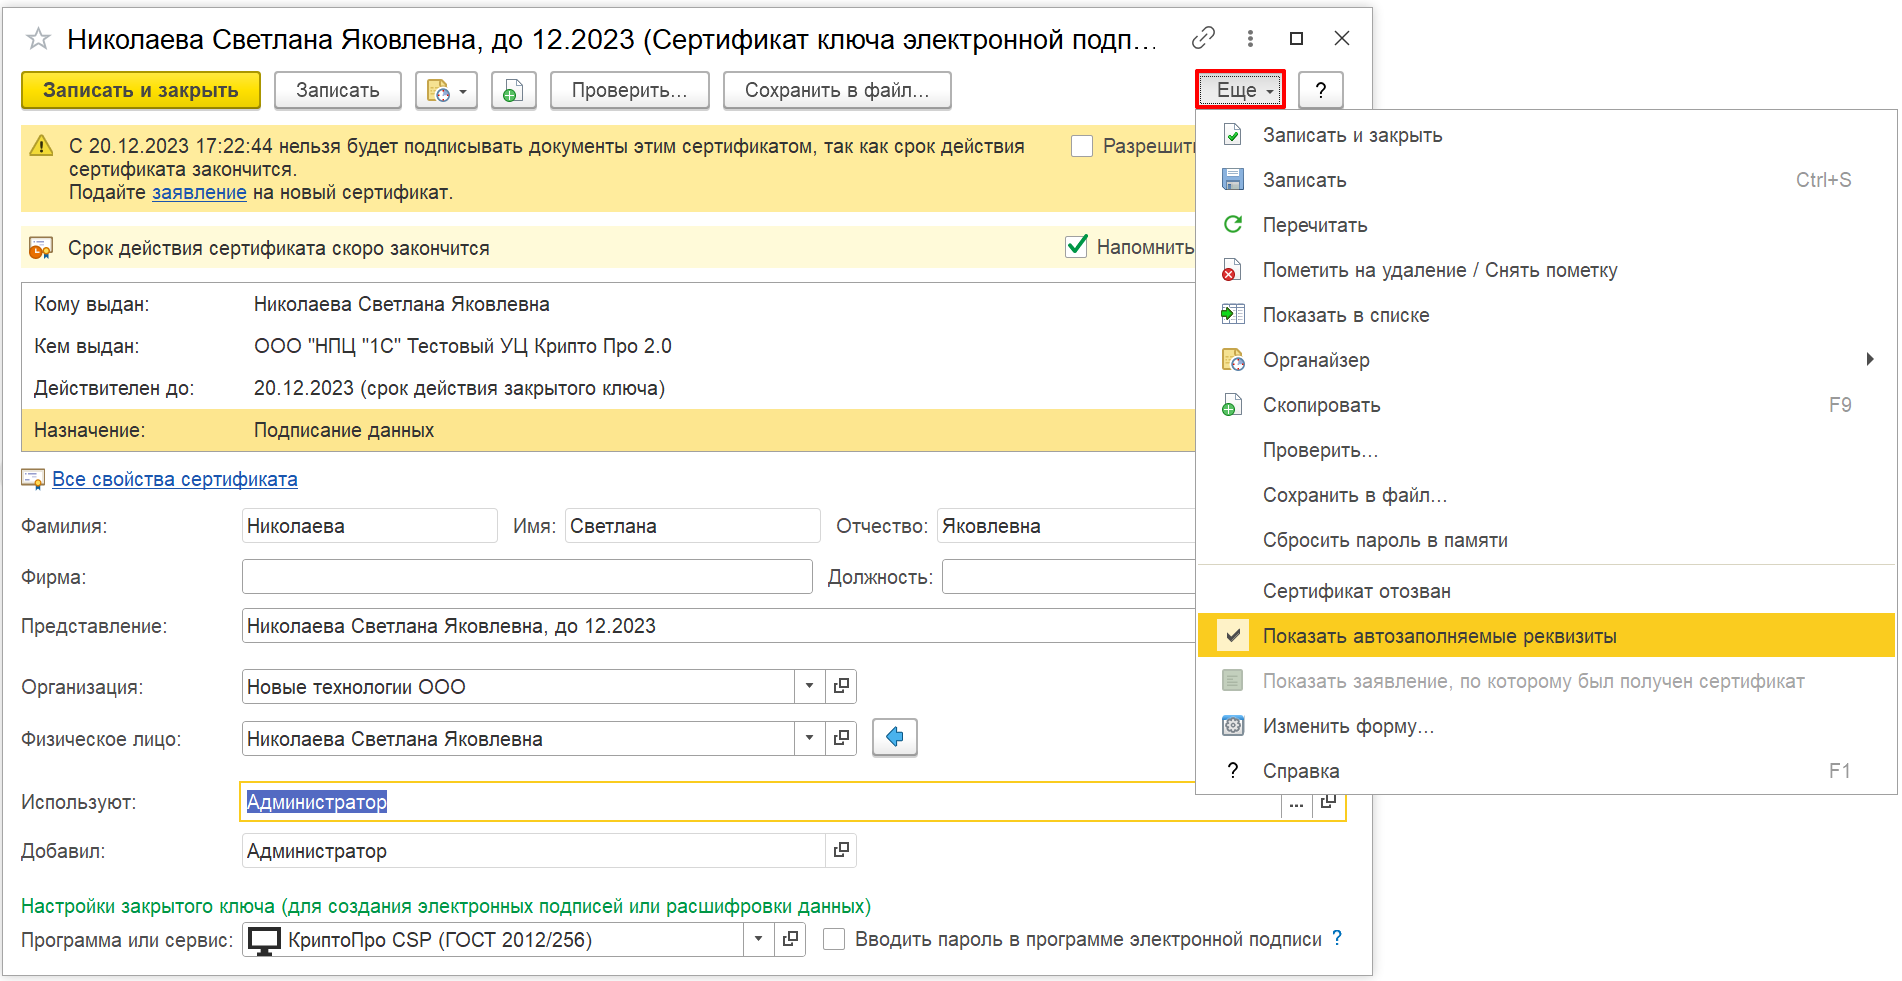
Task: Choose Изменить форму from the menu
Action: tap(1546, 726)
